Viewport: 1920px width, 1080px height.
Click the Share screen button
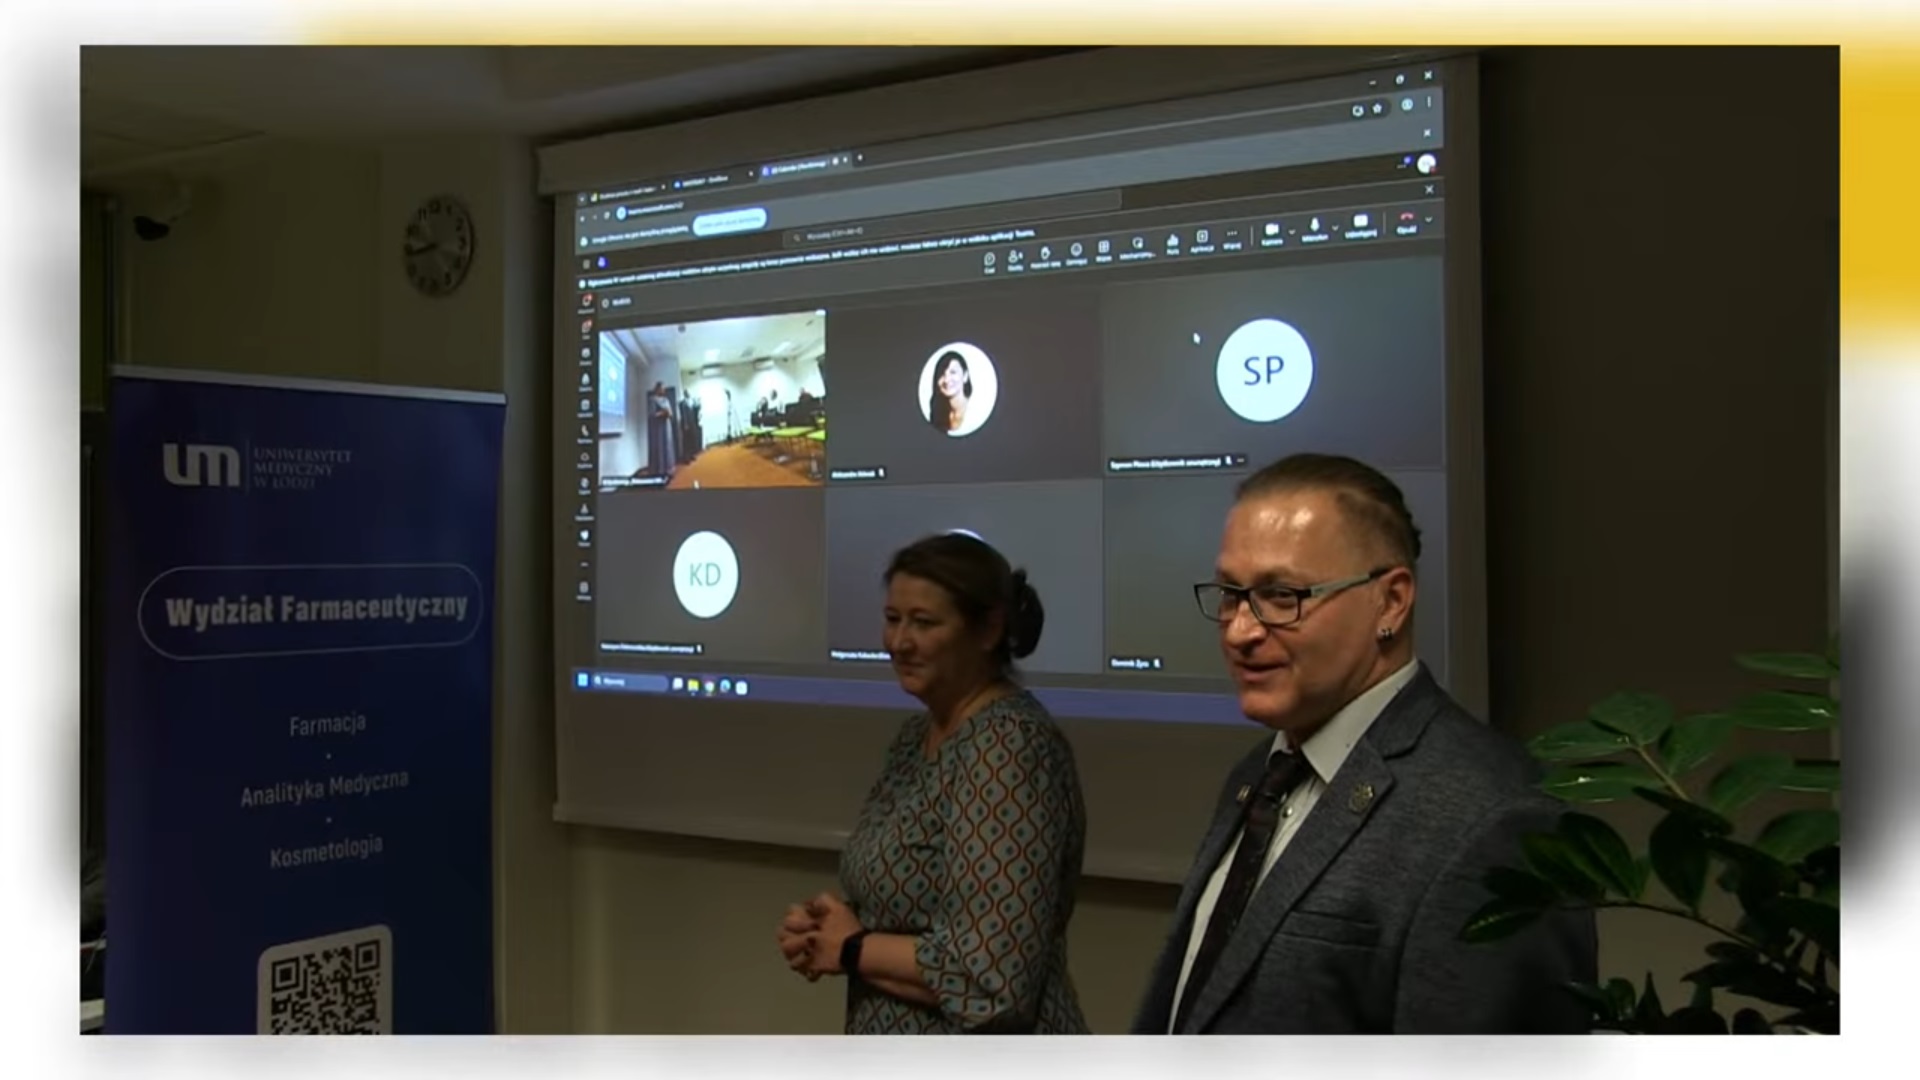(x=1360, y=222)
